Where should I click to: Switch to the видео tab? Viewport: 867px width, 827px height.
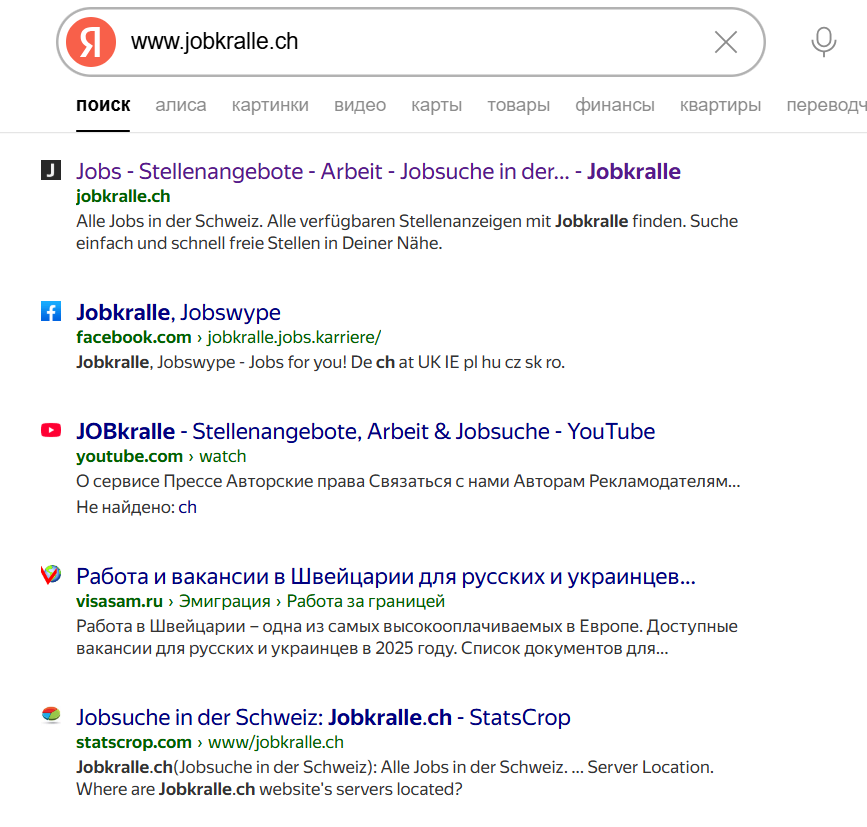tap(360, 105)
